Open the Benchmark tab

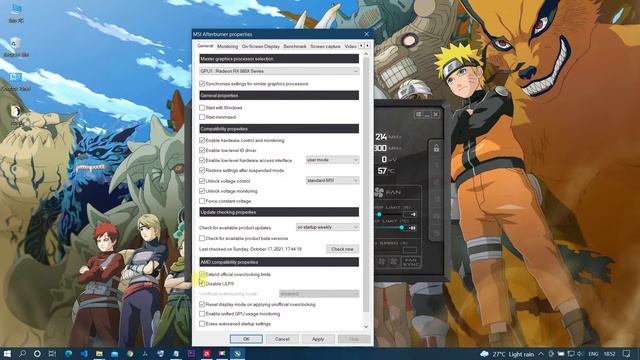[295, 47]
